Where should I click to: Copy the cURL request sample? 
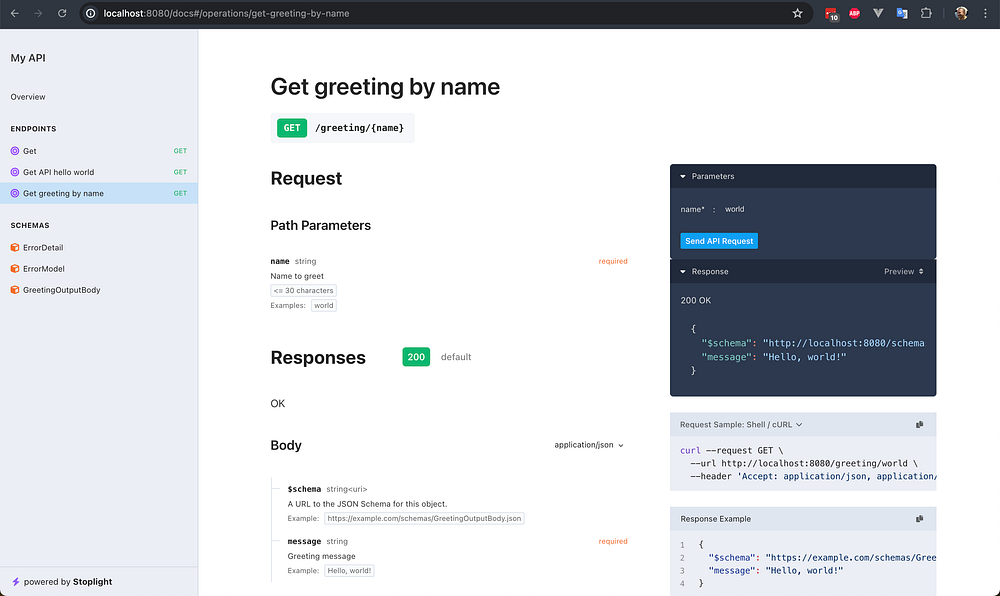pos(920,425)
